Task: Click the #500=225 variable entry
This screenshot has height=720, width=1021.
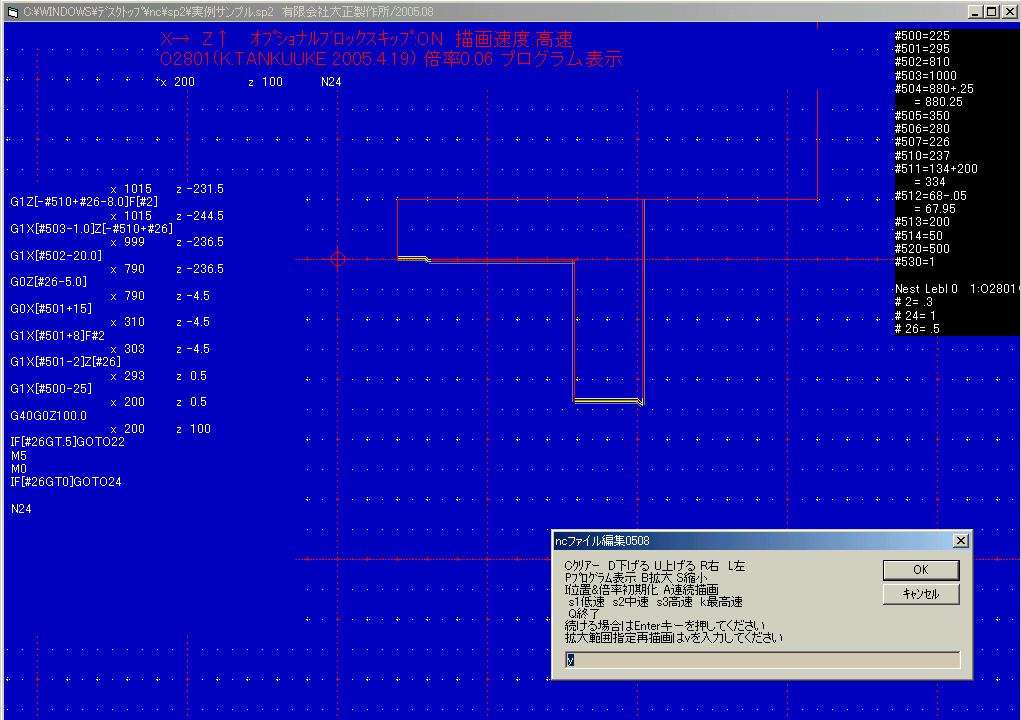Action: point(922,36)
